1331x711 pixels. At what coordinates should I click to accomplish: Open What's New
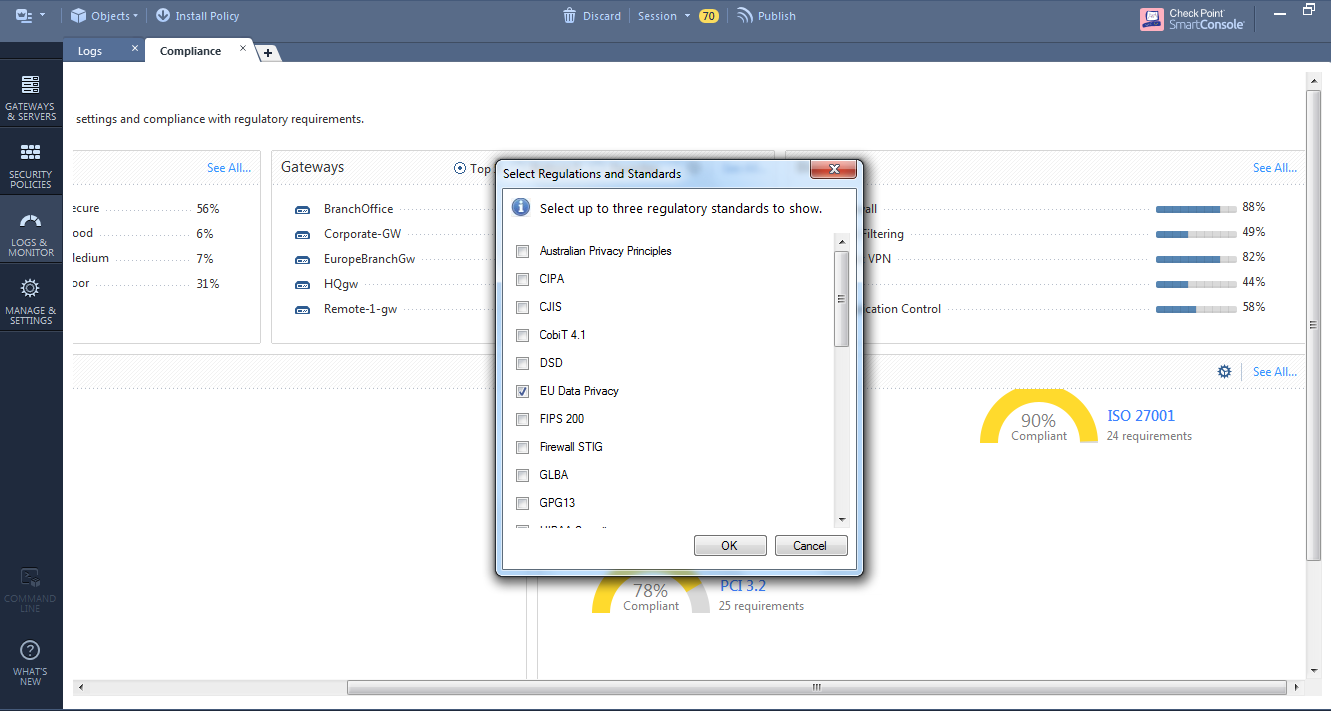coord(31,662)
